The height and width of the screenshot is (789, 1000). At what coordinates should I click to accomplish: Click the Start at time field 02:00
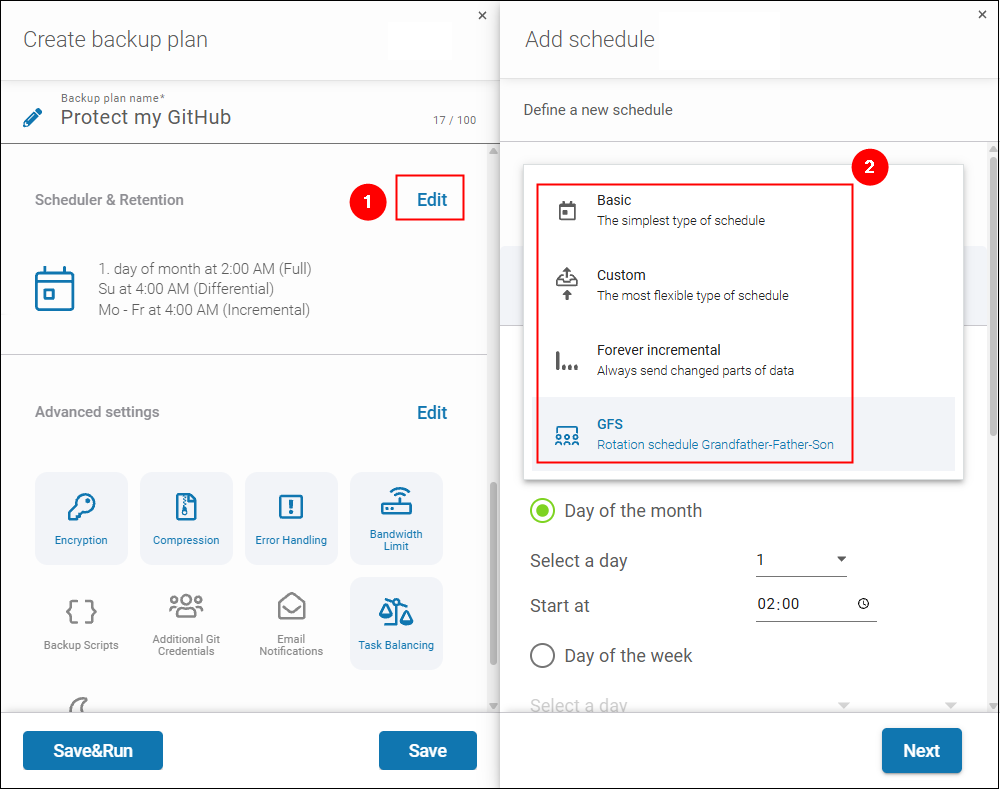[x=816, y=604]
